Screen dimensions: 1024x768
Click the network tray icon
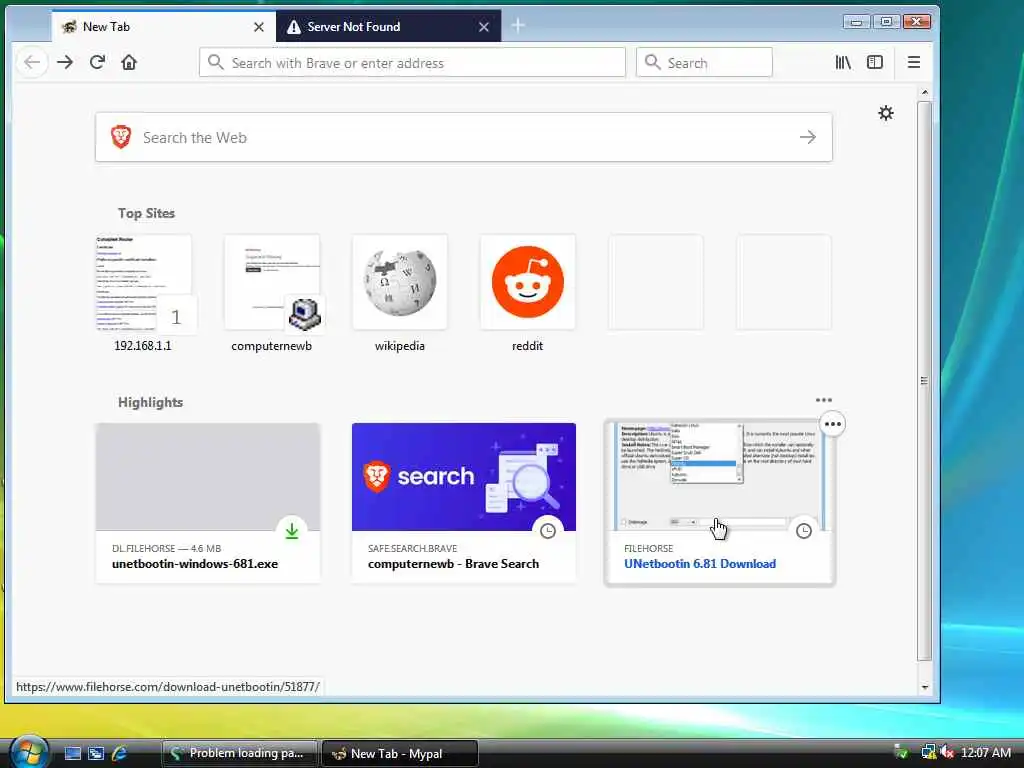tap(928, 752)
